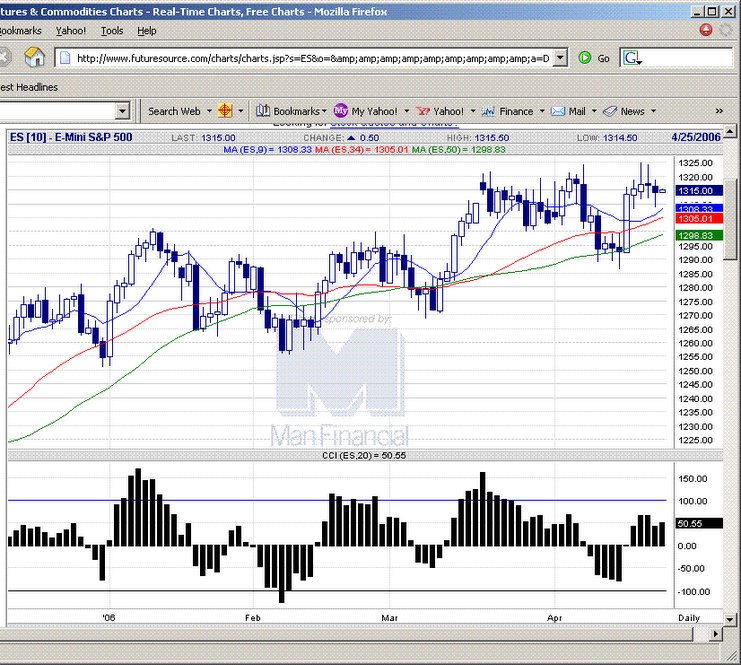Click the page icon in the address bar
This screenshot has width=741, height=665.
(x=65, y=58)
